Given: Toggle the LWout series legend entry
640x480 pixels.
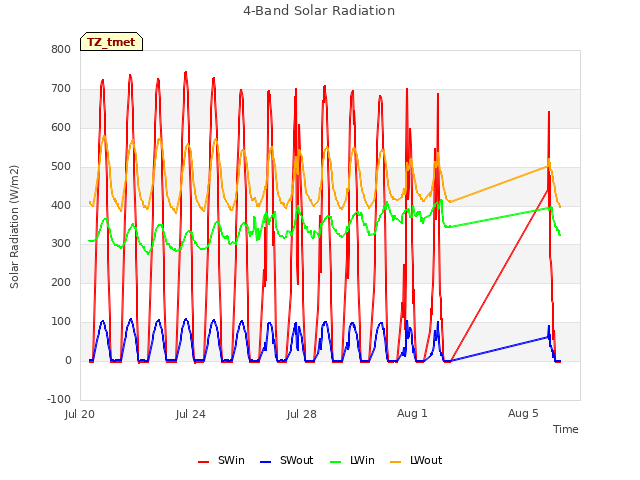Looking at the screenshot, I should coord(416,460).
